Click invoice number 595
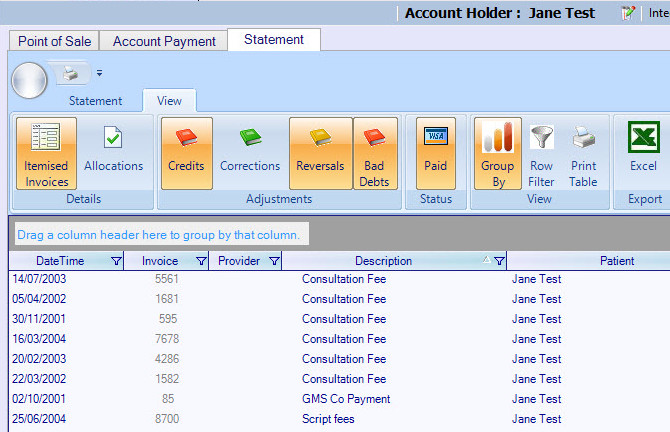Image resolution: width=670 pixels, height=432 pixels. pos(168,319)
